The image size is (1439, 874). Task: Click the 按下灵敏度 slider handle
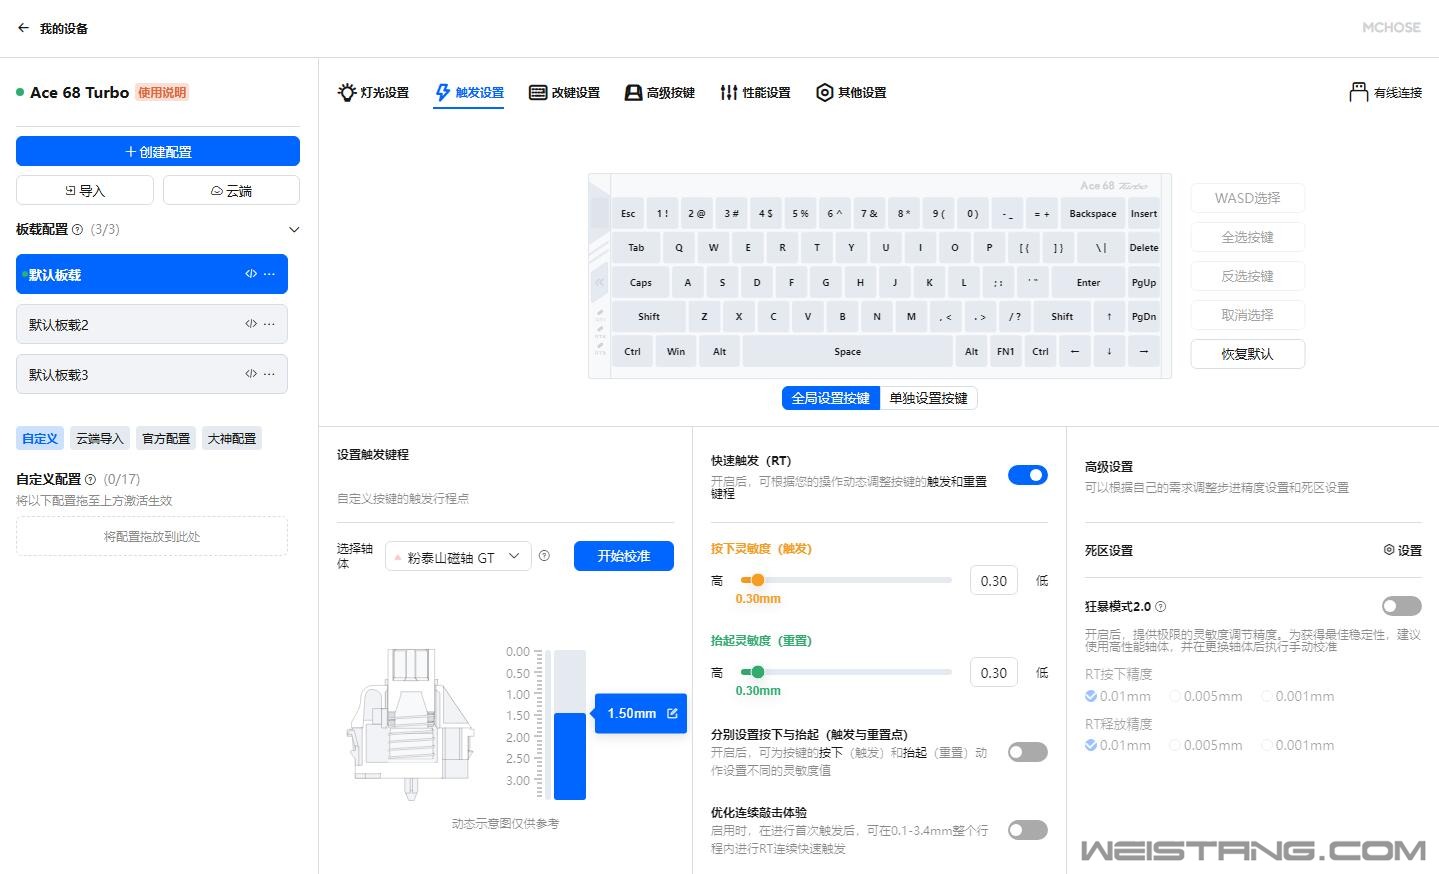click(x=758, y=580)
